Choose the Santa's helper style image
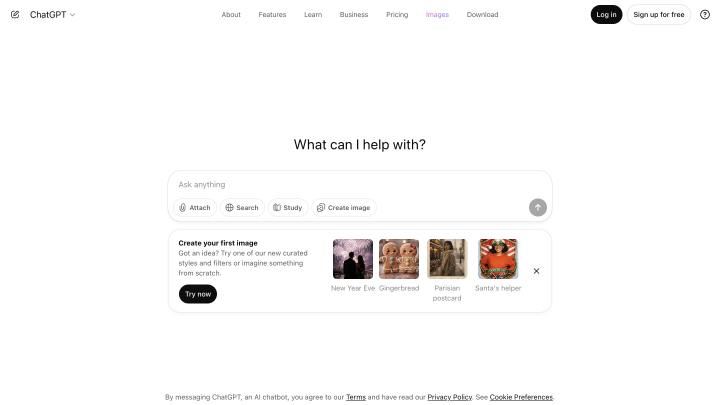Viewport: 720px width, 405px height. click(x=498, y=259)
